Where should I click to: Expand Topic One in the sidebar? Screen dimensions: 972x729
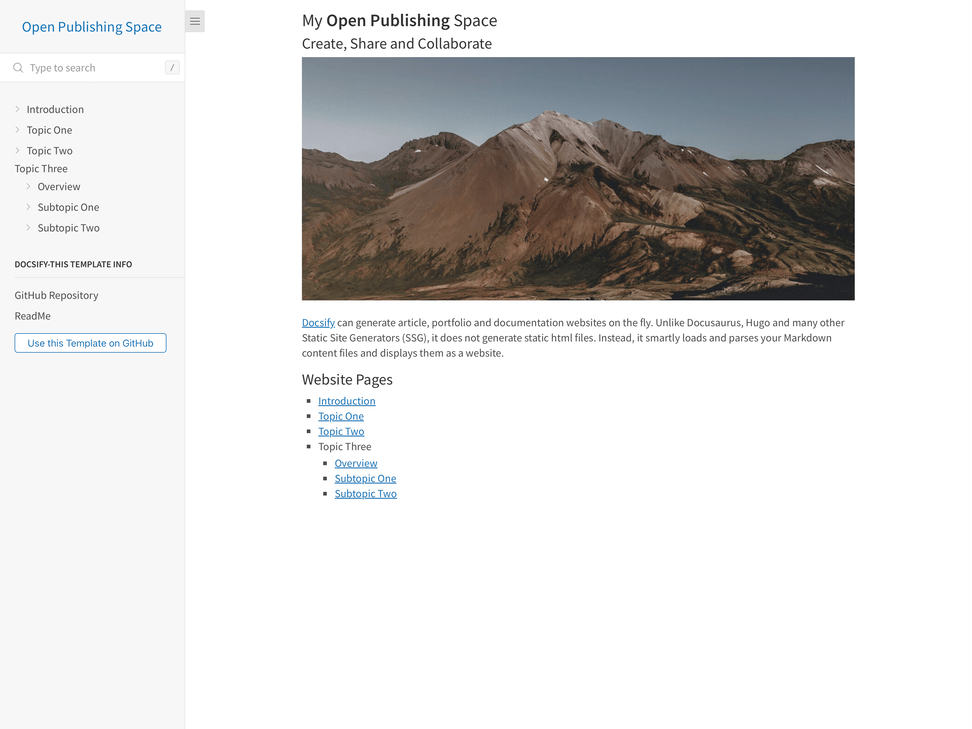tap(17, 130)
